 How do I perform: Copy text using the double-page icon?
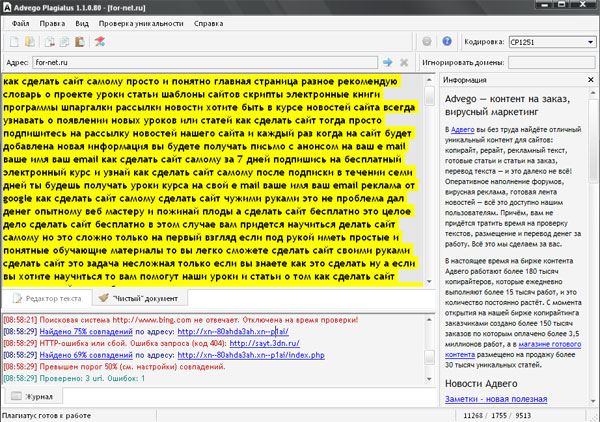(64, 42)
